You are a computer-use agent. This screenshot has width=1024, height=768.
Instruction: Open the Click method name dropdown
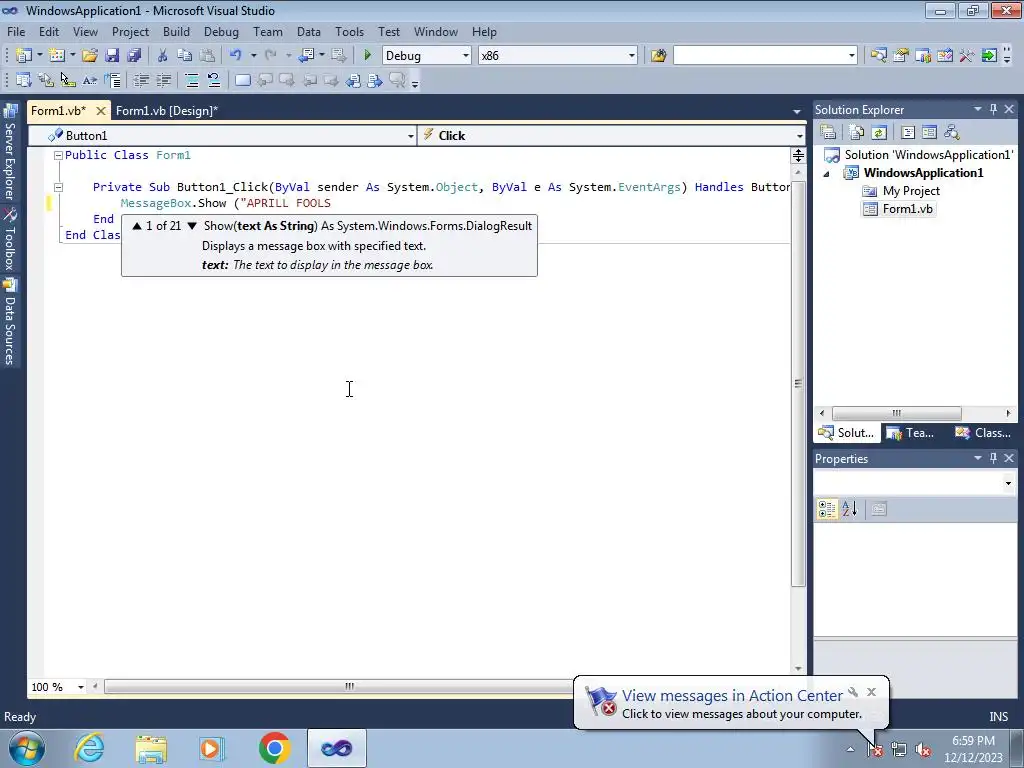pyautogui.click(x=799, y=136)
